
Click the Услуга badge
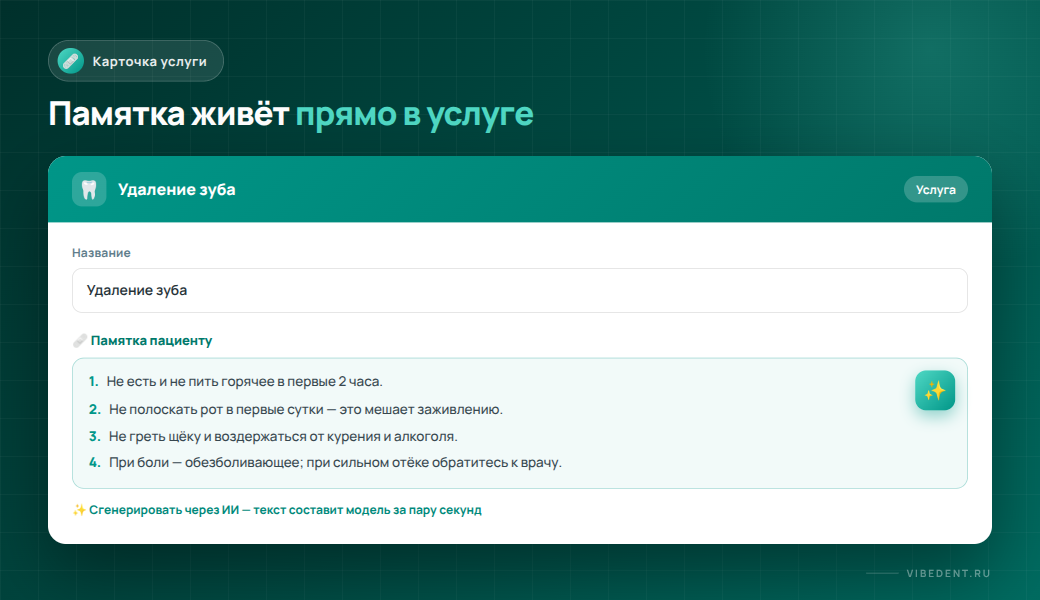935,190
